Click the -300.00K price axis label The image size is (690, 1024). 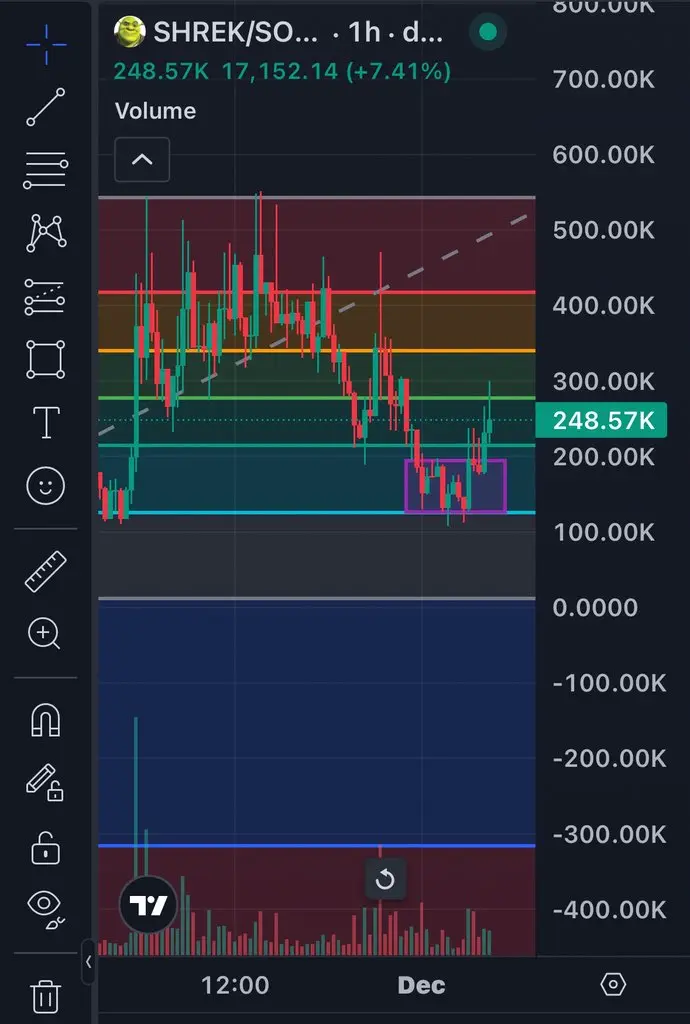610,835
